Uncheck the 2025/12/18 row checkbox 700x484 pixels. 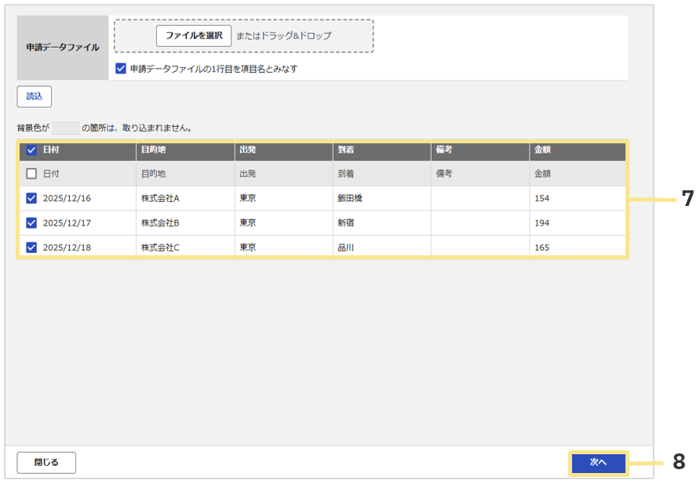[x=31, y=247]
